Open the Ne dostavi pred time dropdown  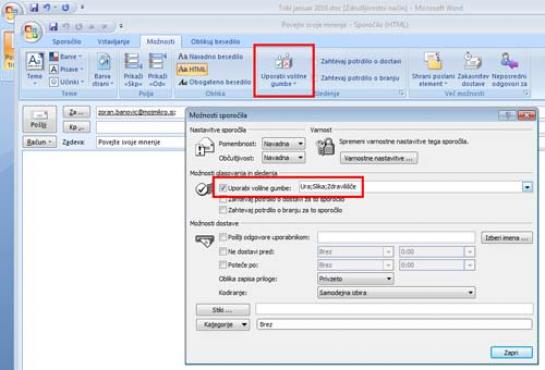click(x=469, y=252)
